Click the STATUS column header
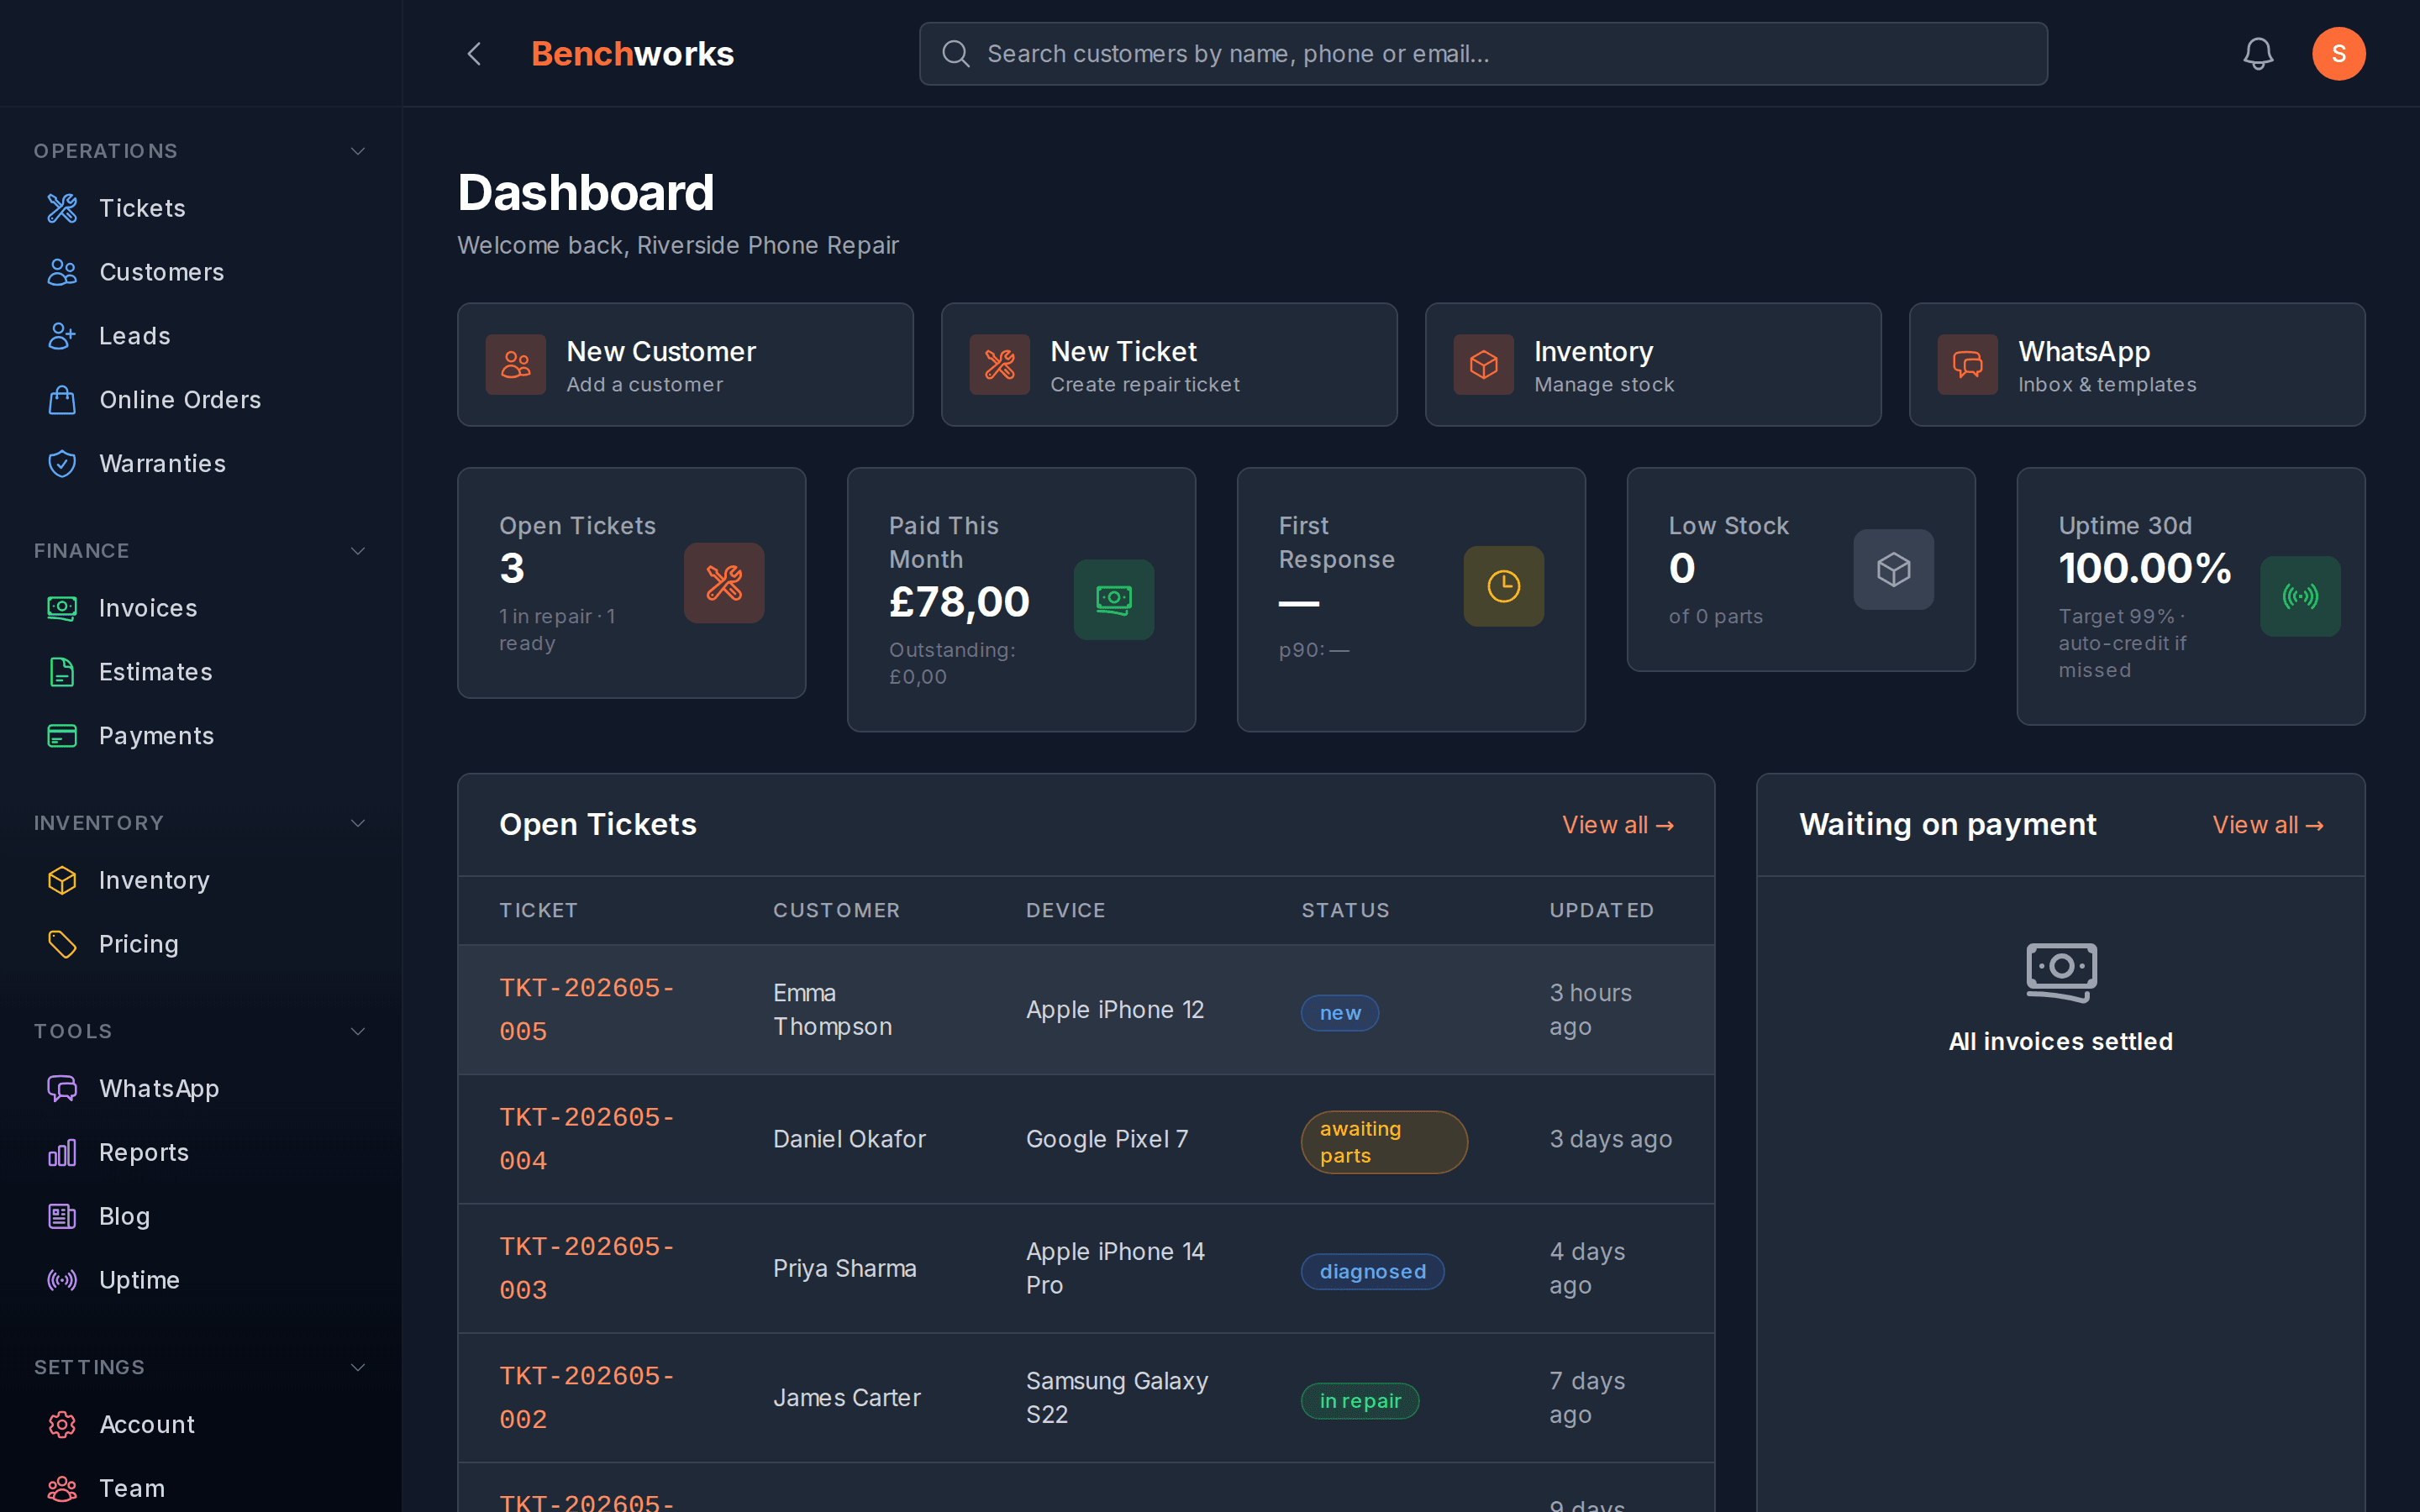2420x1512 pixels. click(1345, 910)
